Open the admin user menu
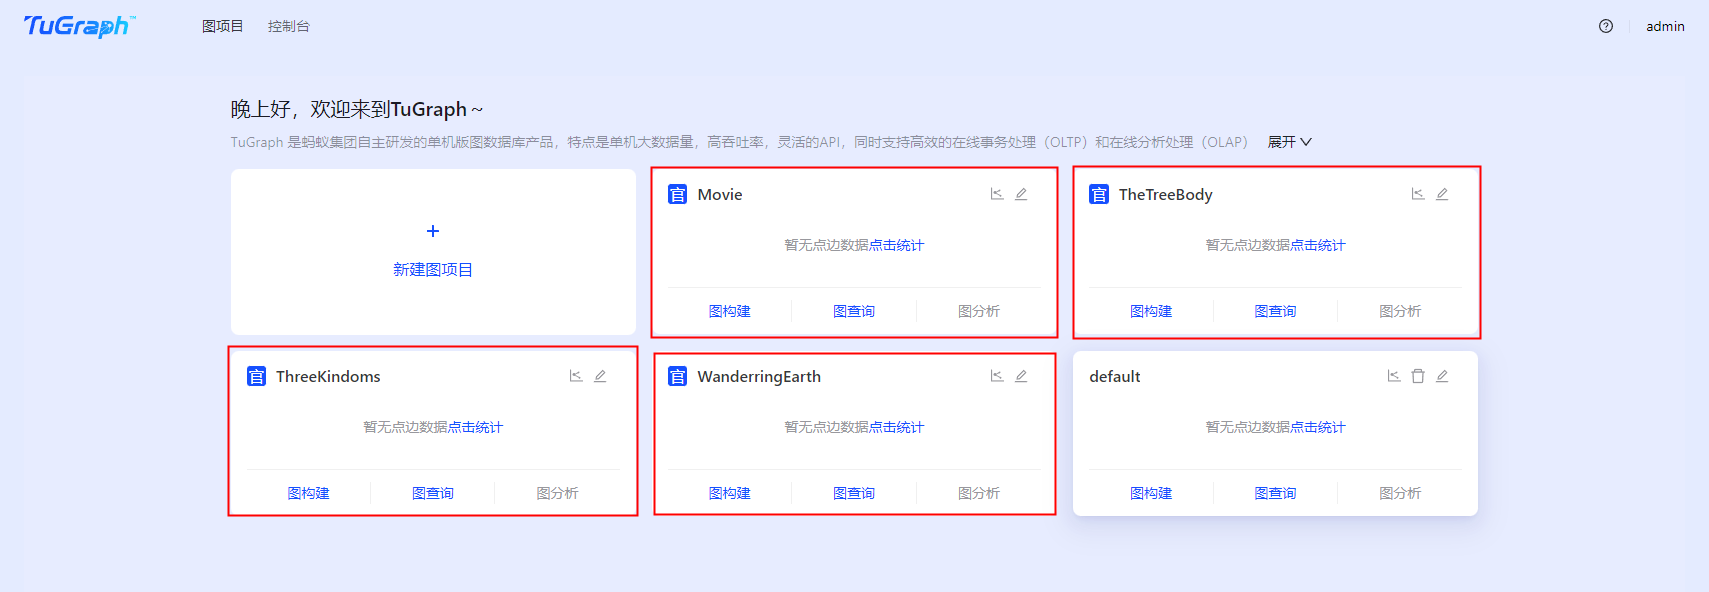Screen dimensions: 1709x592 [x=1665, y=26]
